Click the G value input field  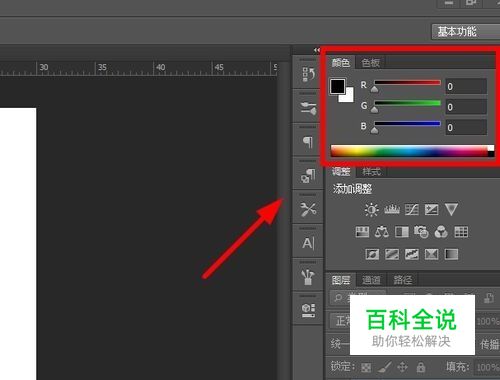[x=466, y=107]
